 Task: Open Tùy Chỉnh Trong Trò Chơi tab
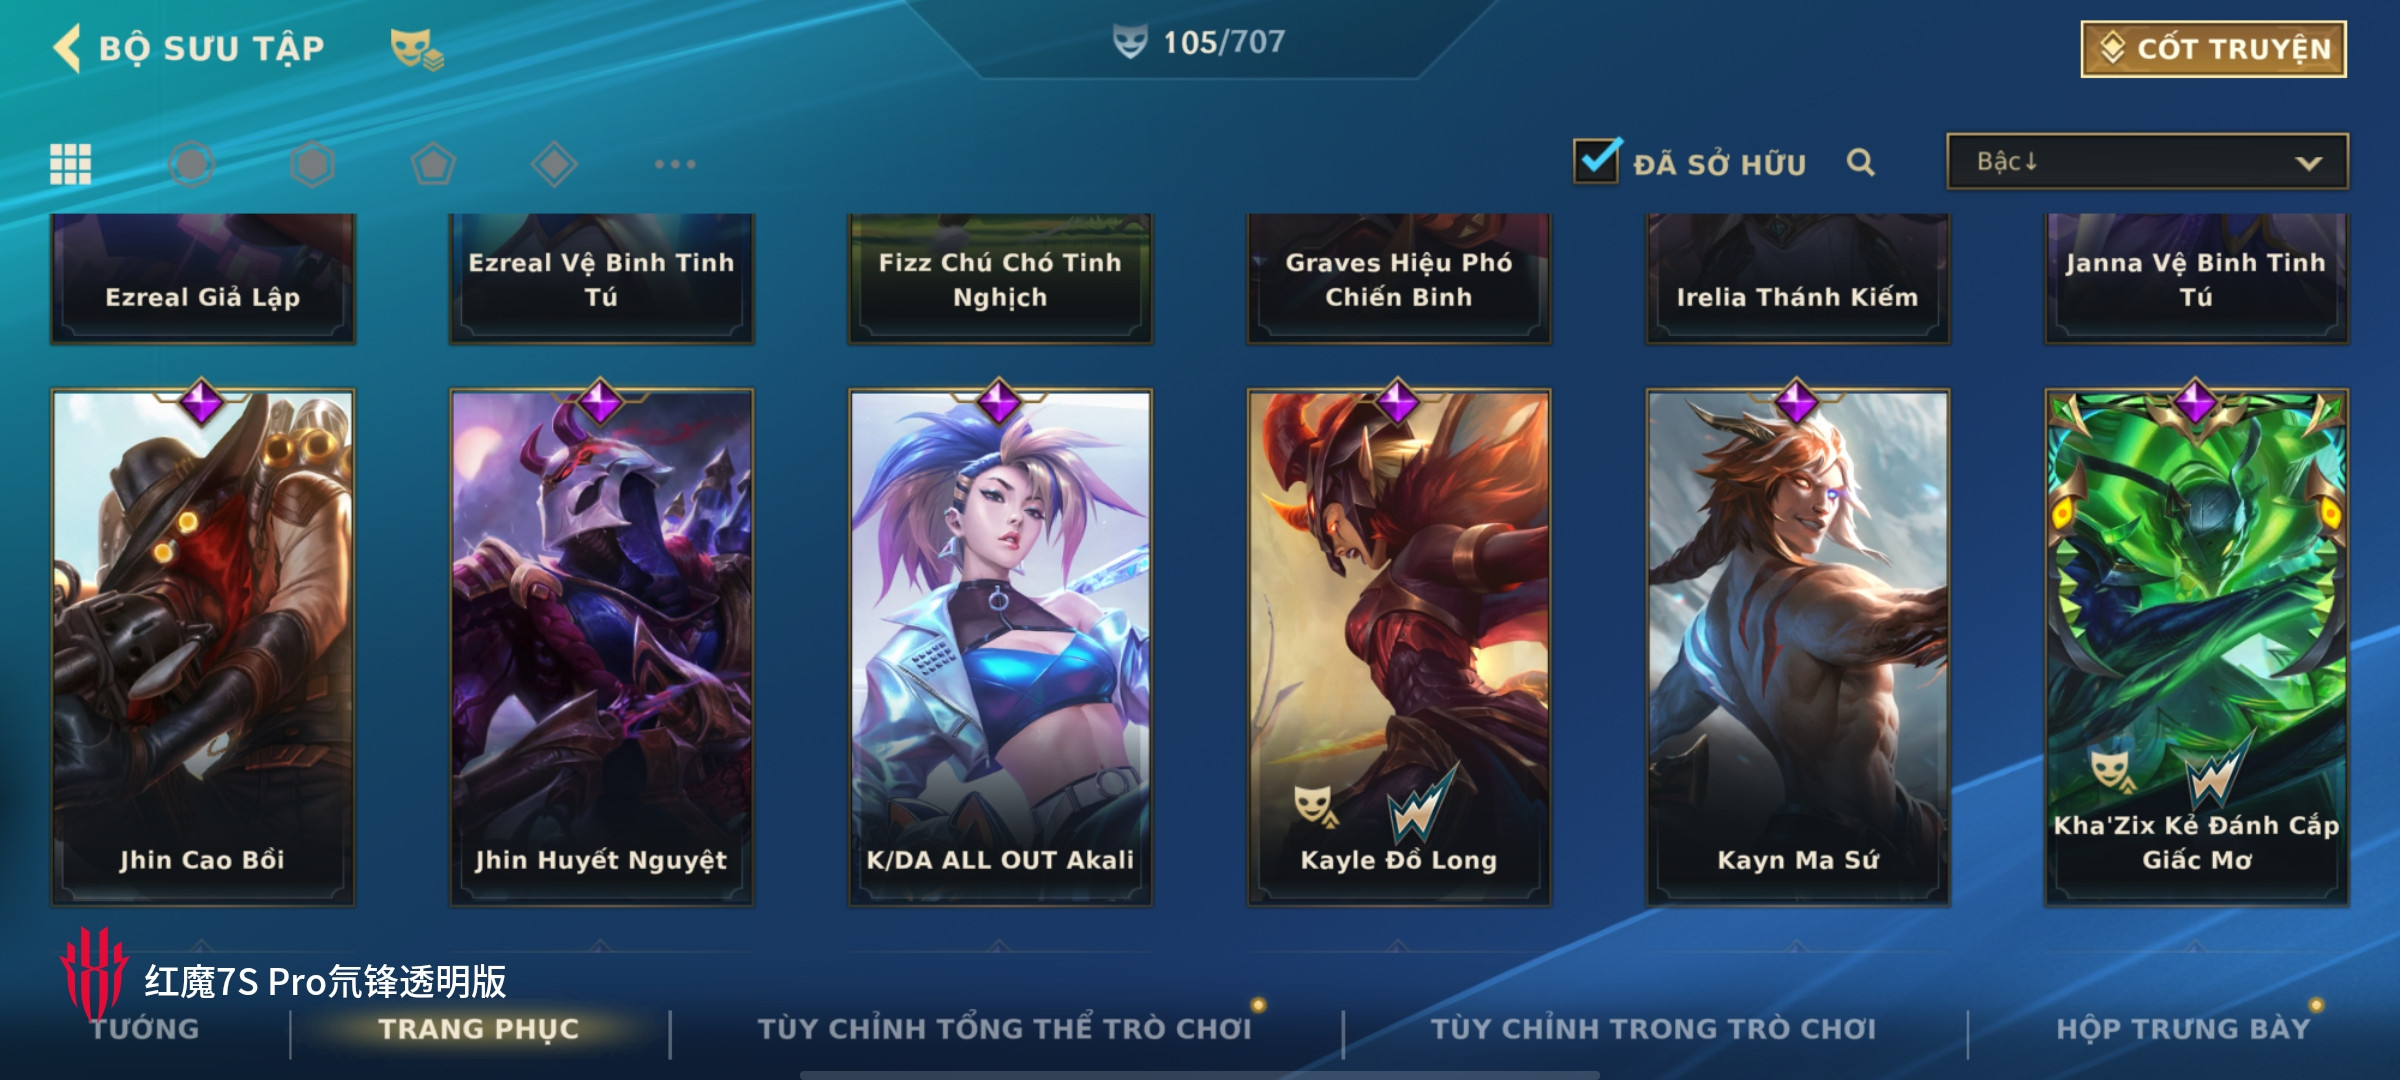click(x=1653, y=1028)
